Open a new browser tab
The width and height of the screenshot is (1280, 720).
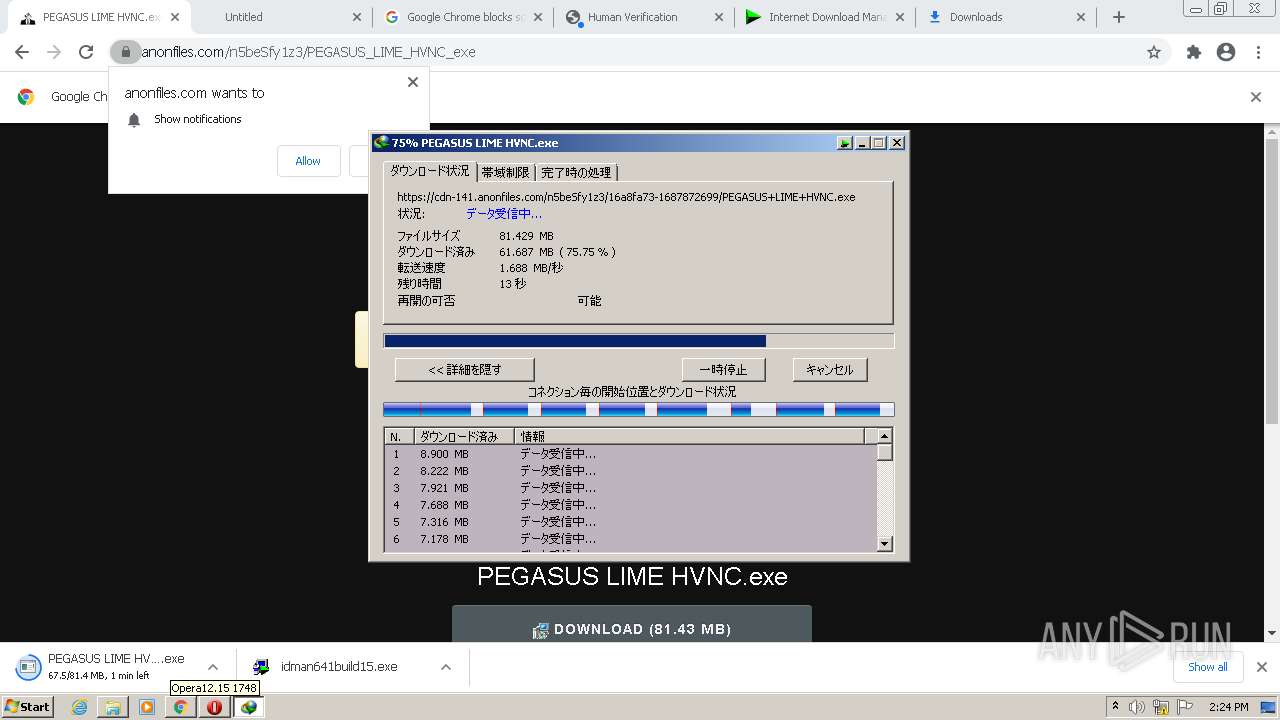pyautogui.click(x=1119, y=17)
